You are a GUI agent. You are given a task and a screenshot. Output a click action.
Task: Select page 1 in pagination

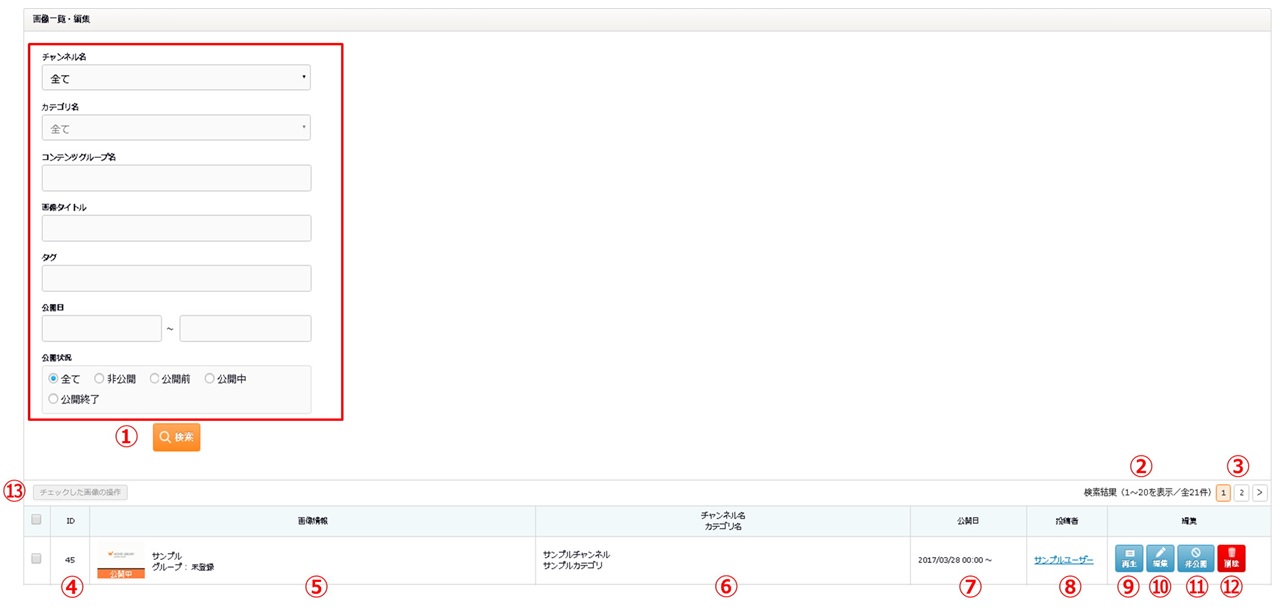pos(1223,492)
